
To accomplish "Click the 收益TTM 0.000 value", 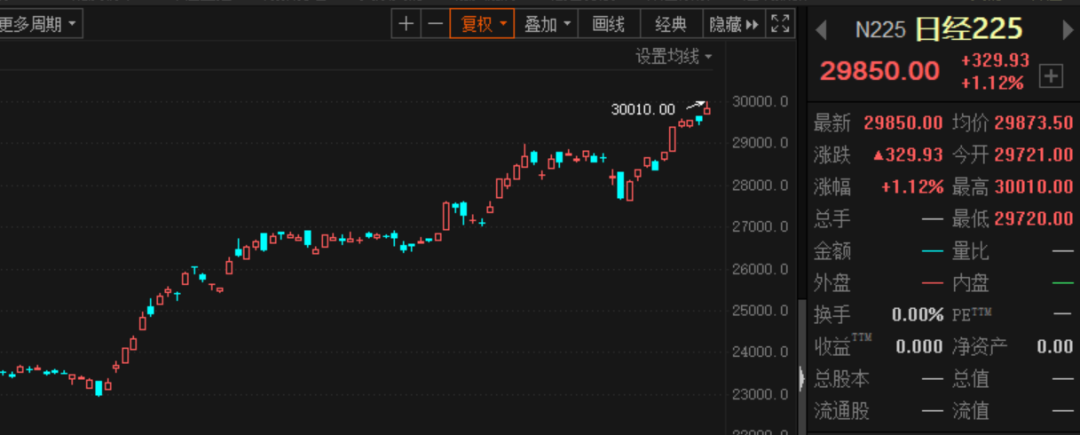I will click(919, 347).
